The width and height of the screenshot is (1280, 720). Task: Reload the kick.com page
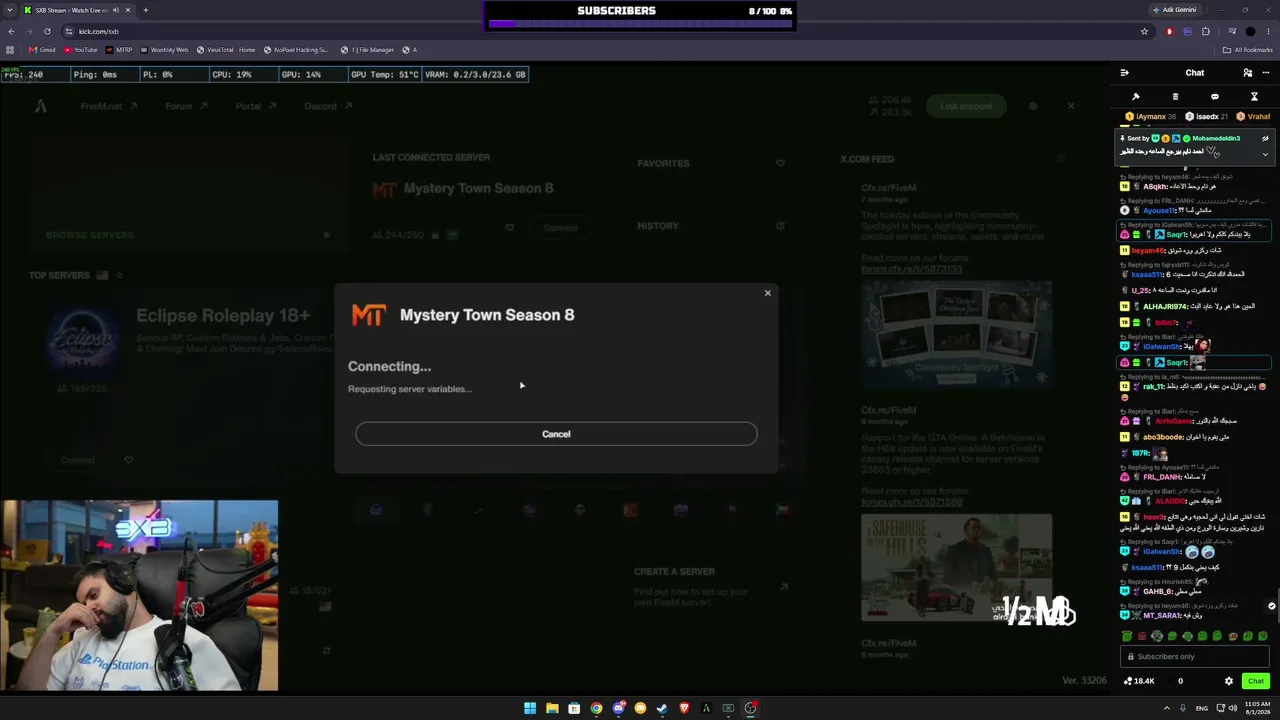[x=47, y=31]
